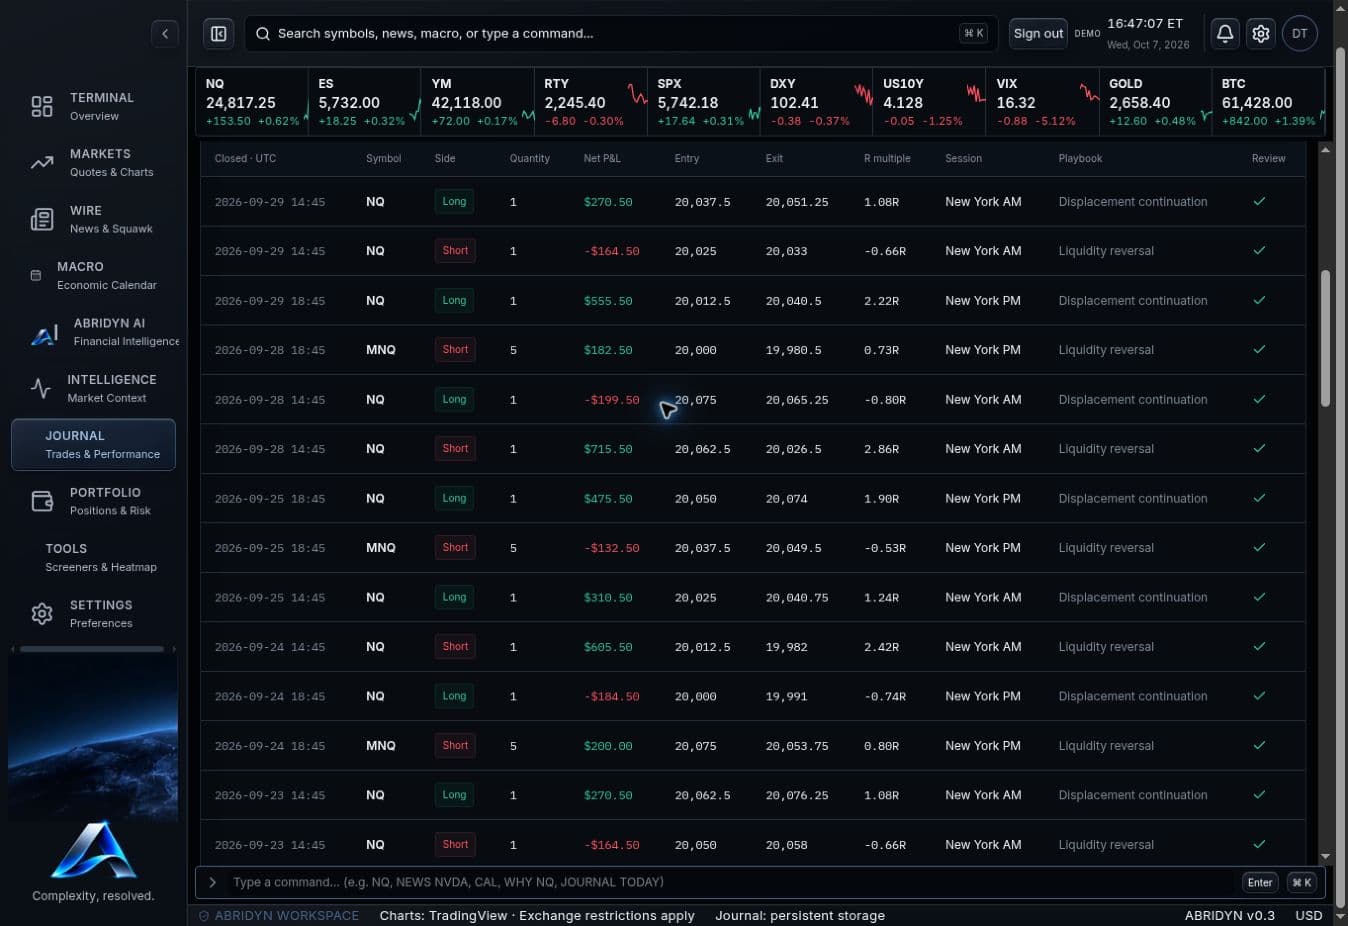The width and height of the screenshot is (1348, 926).
Task: Click the review checkmark for 2026-09-23 14:45 Long trade
Action: point(1259,795)
